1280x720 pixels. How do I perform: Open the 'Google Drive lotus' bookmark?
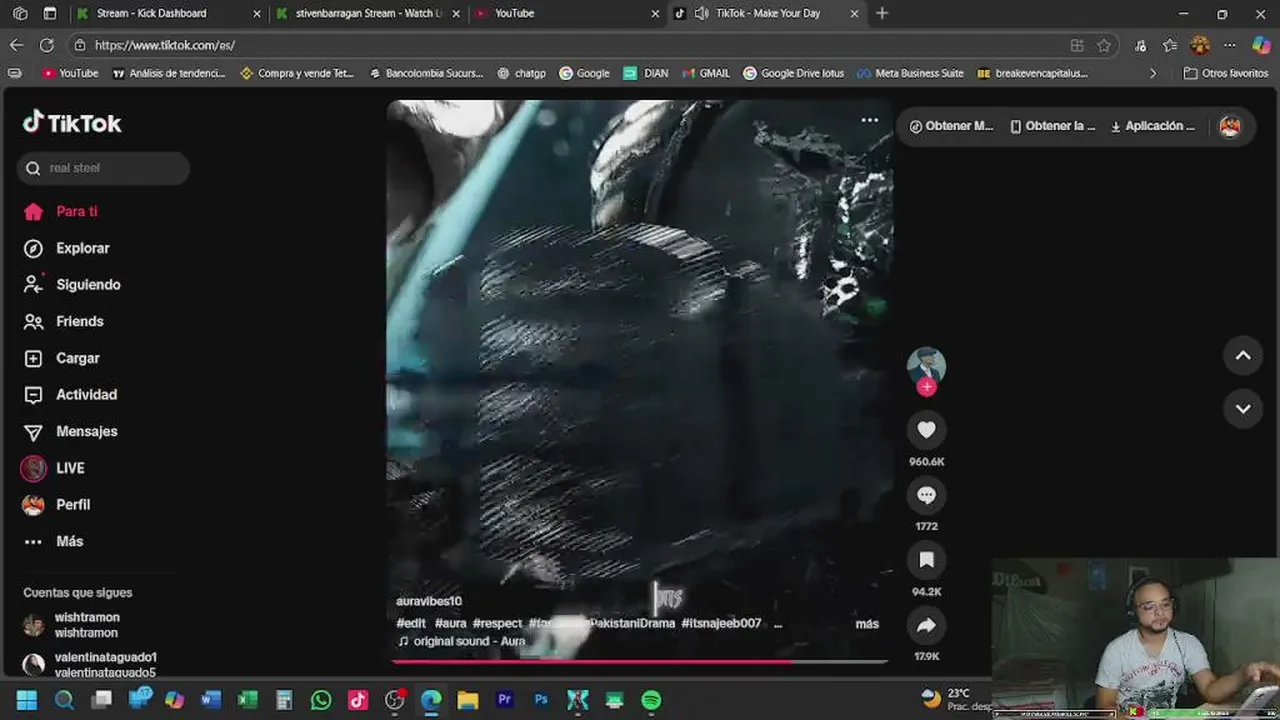tap(793, 73)
